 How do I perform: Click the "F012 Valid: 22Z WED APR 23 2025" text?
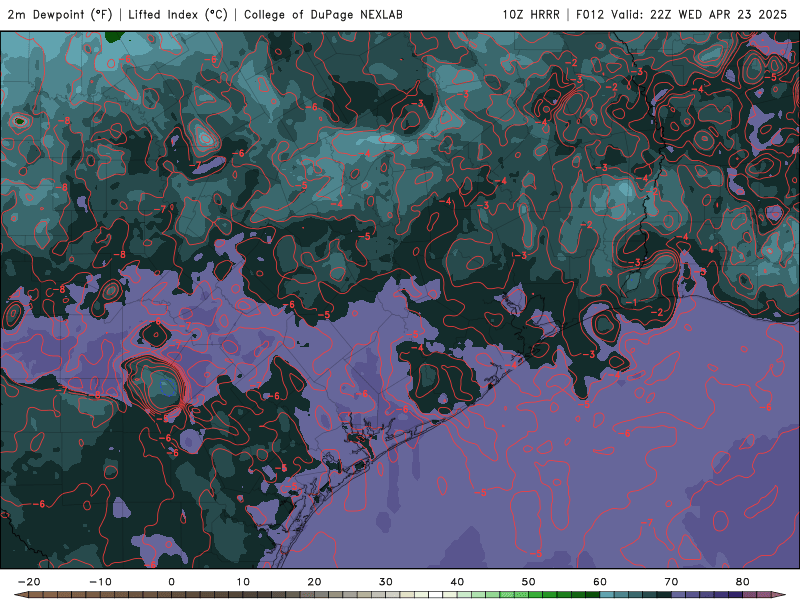681,14
